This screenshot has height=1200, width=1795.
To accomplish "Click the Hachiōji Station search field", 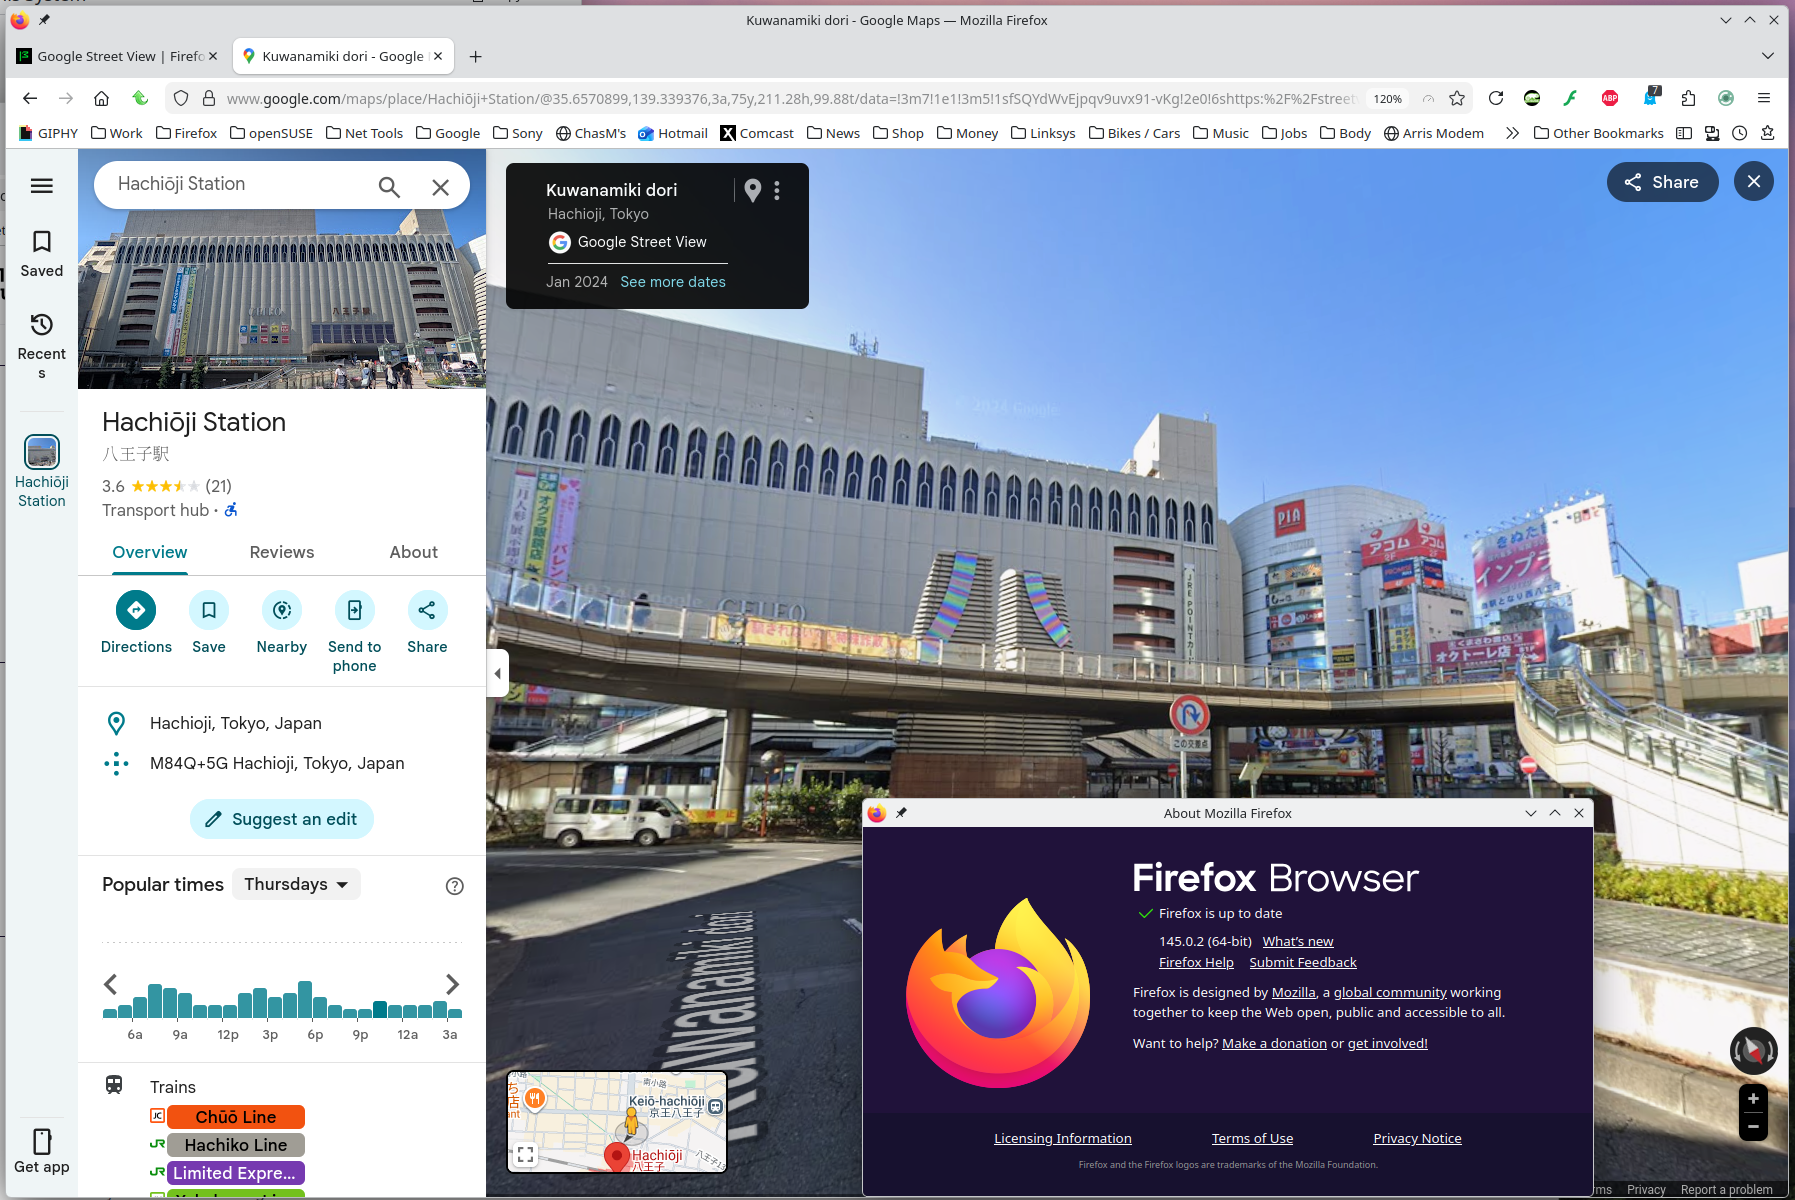I will (238, 184).
